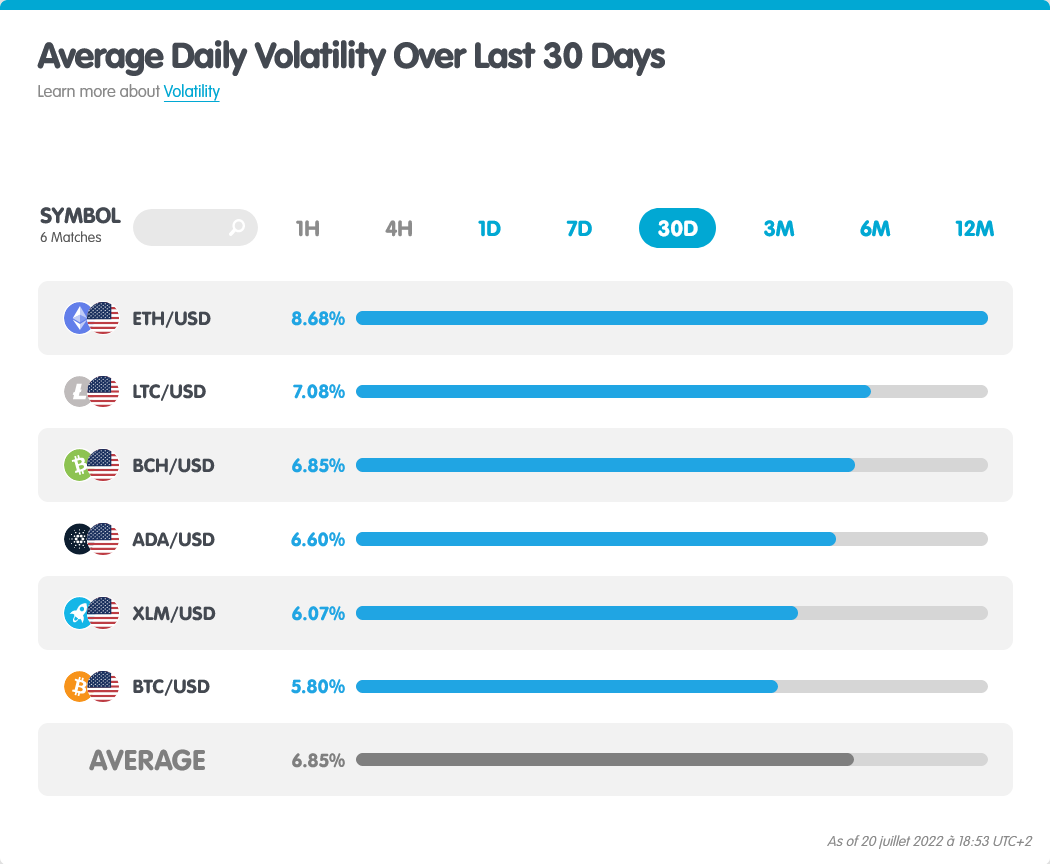This screenshot has height=864, width=1050.
Task: Click the BCH/USD Bitcoin Cash icon
Action: [77, 465]
